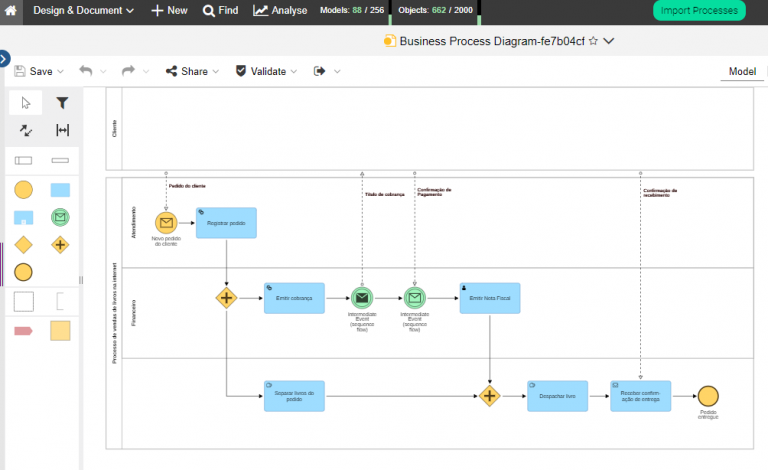Click the Home icon in top bar
768x470 pixels.
coord(10,11)
